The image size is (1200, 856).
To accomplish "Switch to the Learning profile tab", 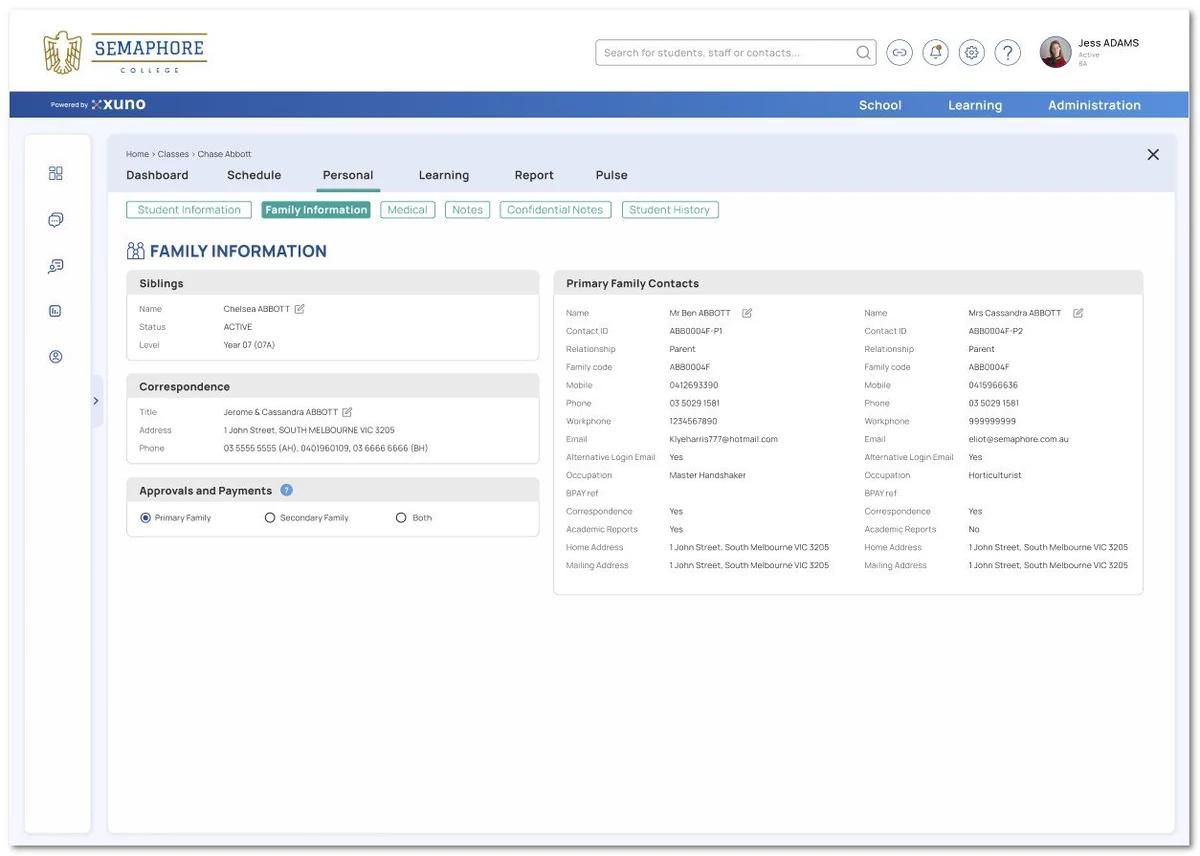I will click(x=443, y=175).
